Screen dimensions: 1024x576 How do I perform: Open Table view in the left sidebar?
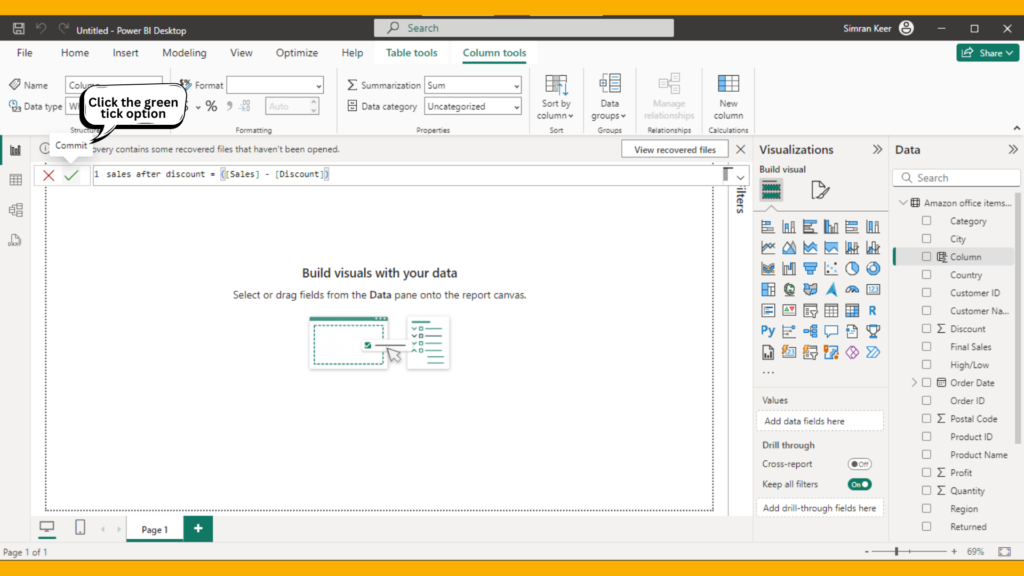pos(16,180)
